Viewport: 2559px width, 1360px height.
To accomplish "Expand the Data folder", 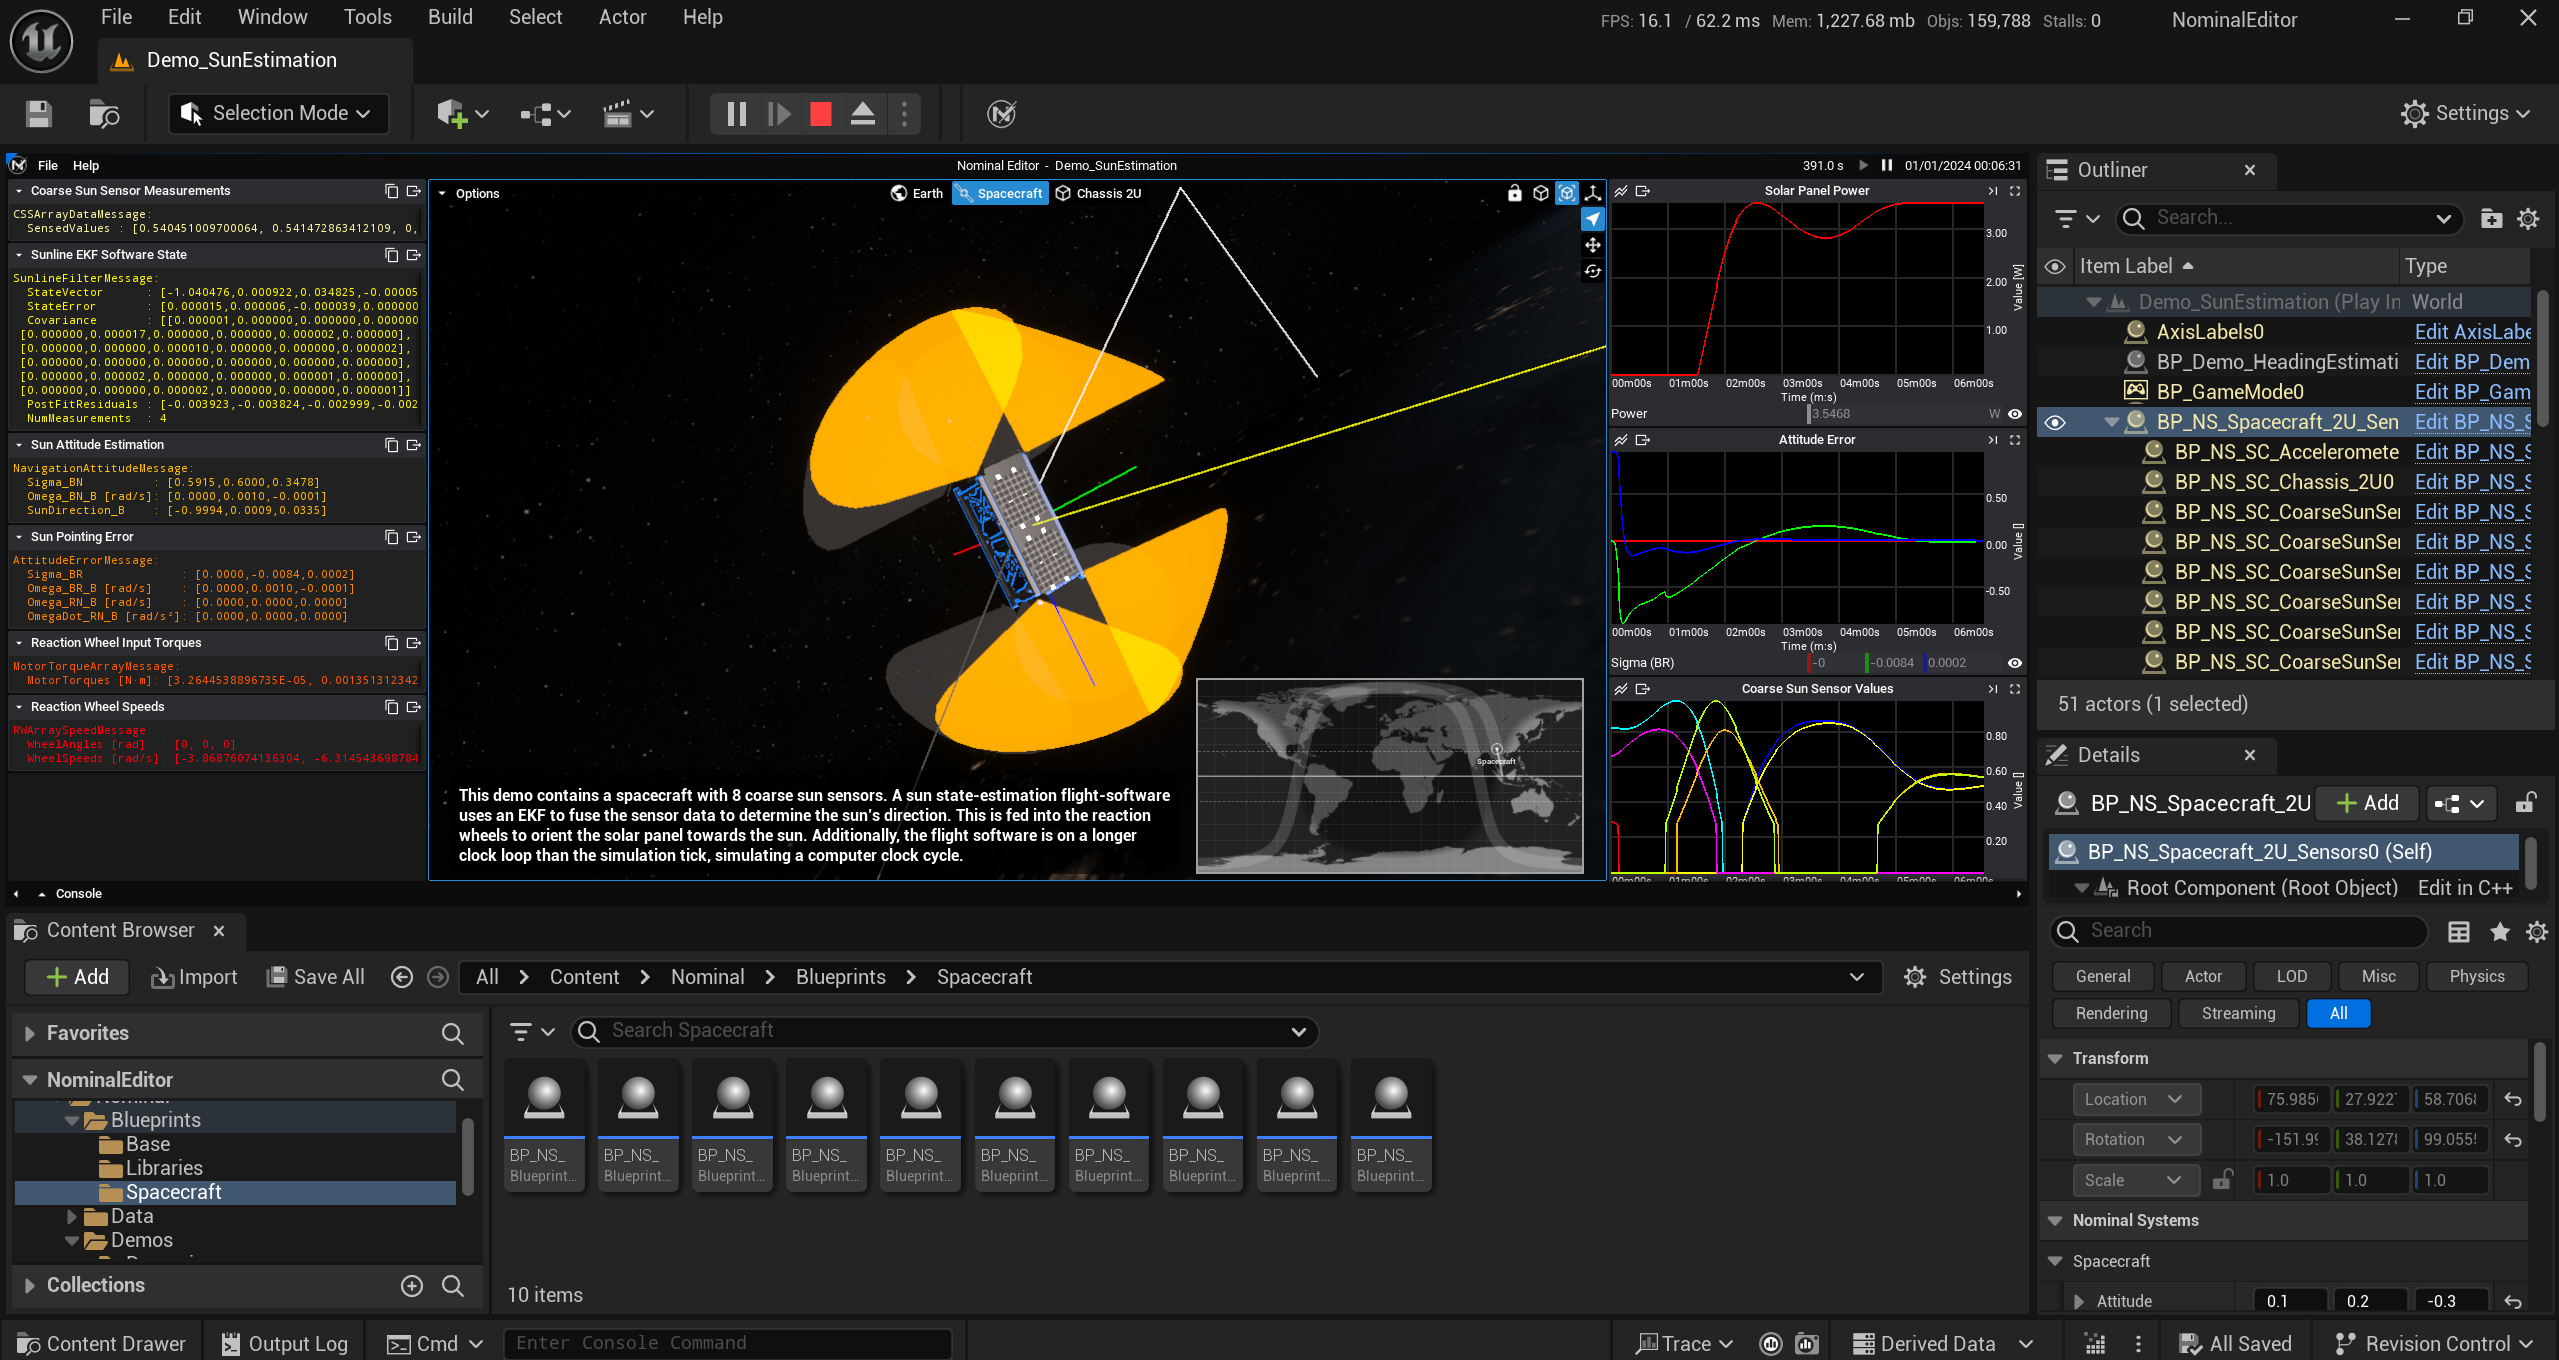I will (x=71, y=1216).
